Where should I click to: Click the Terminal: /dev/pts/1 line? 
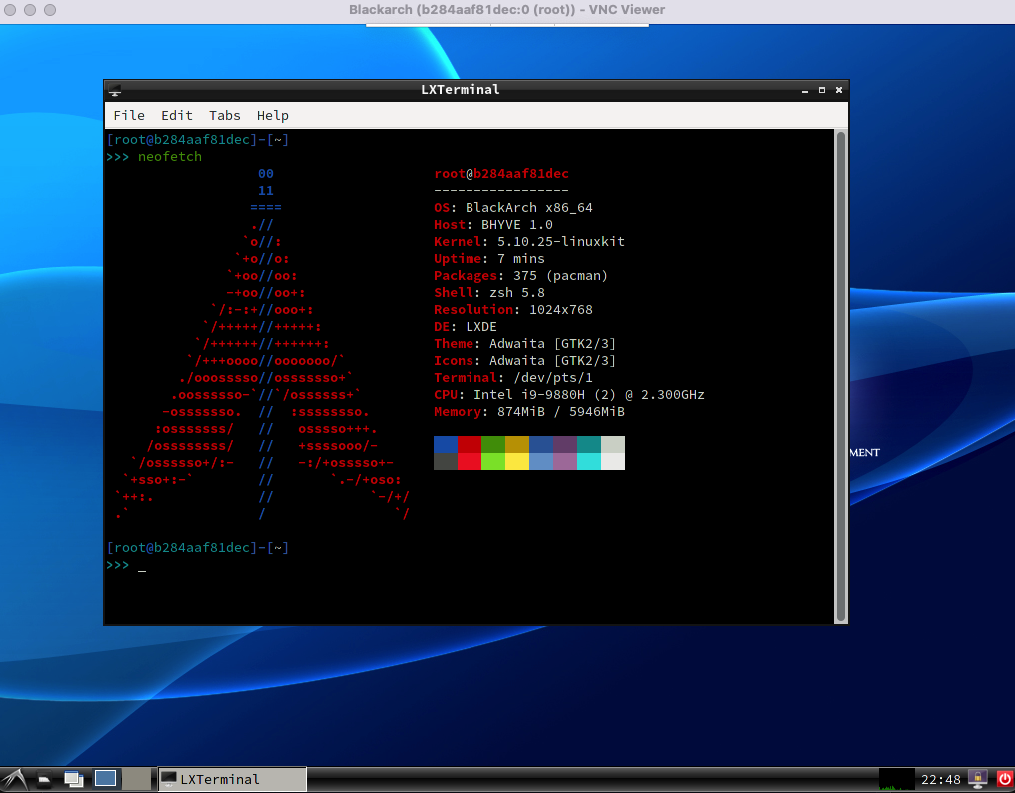pyautogui.click(x=513, y=377)
